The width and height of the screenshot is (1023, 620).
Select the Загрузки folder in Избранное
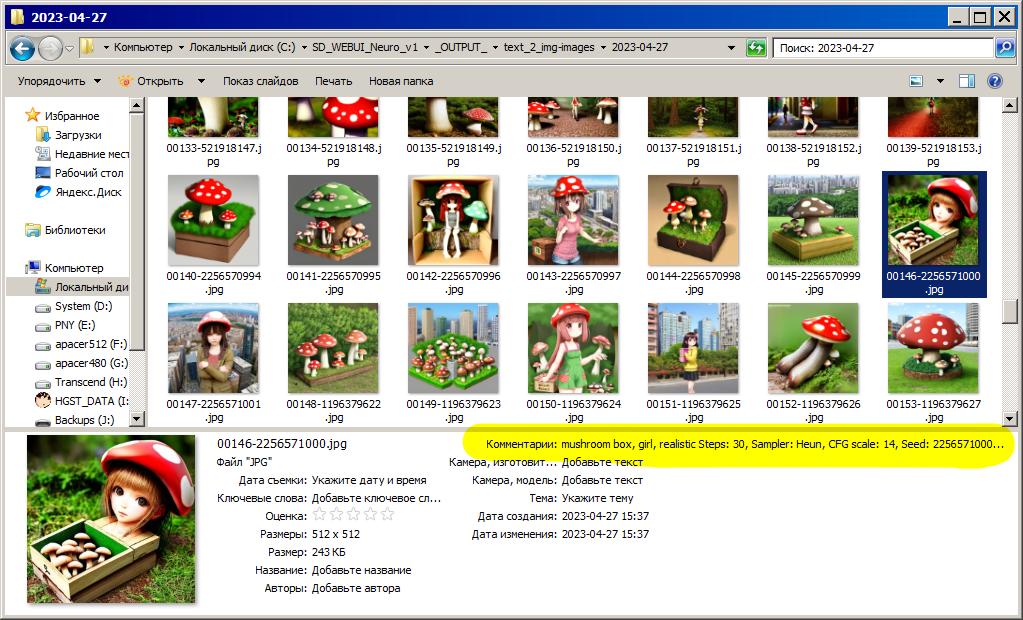click(x=77, y=135)
